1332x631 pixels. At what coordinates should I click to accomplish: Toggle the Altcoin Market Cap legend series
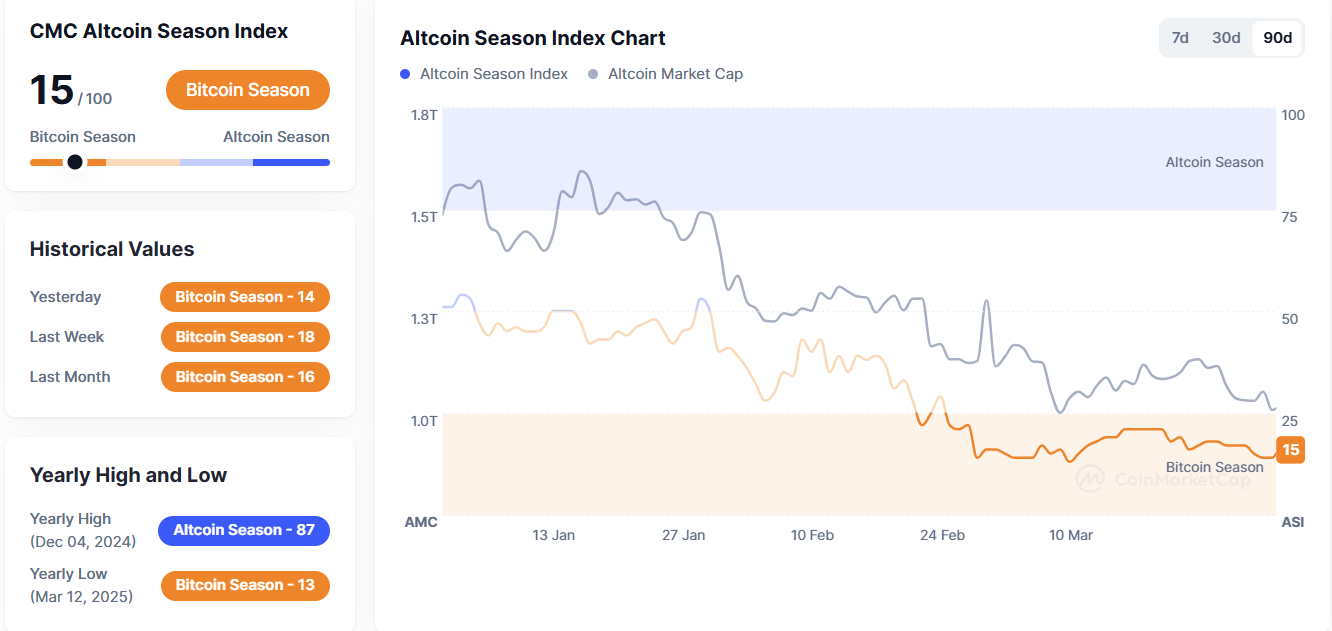675,74
